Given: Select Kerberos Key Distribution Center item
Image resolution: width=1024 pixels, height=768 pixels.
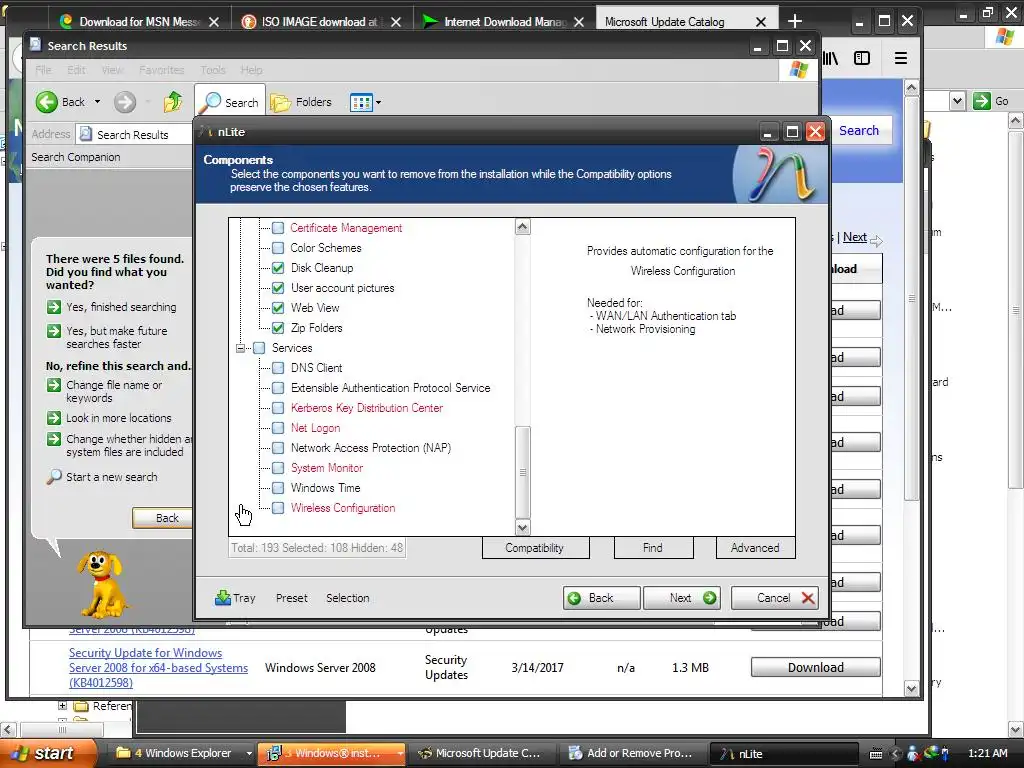Looking at the screenshot, I should 367,408.
